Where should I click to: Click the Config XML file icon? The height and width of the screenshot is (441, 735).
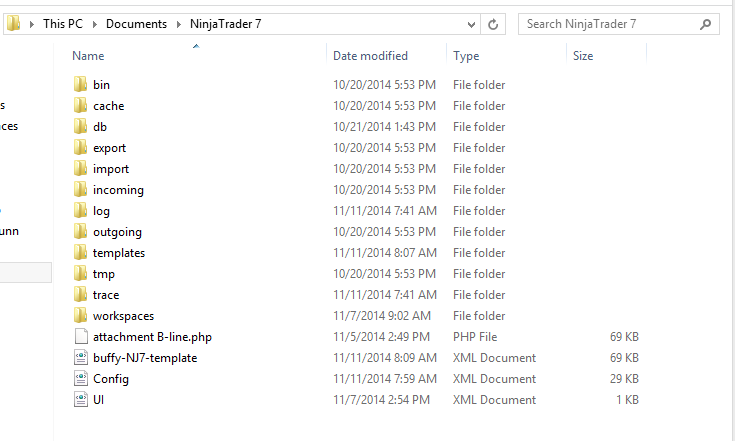[x=81, y=379]
